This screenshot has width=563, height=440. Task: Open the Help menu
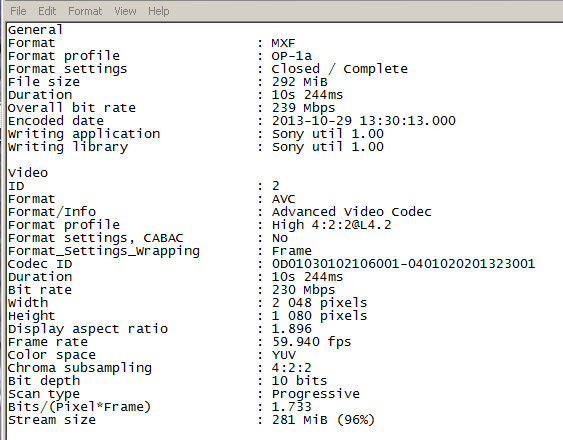pos(159,11)
